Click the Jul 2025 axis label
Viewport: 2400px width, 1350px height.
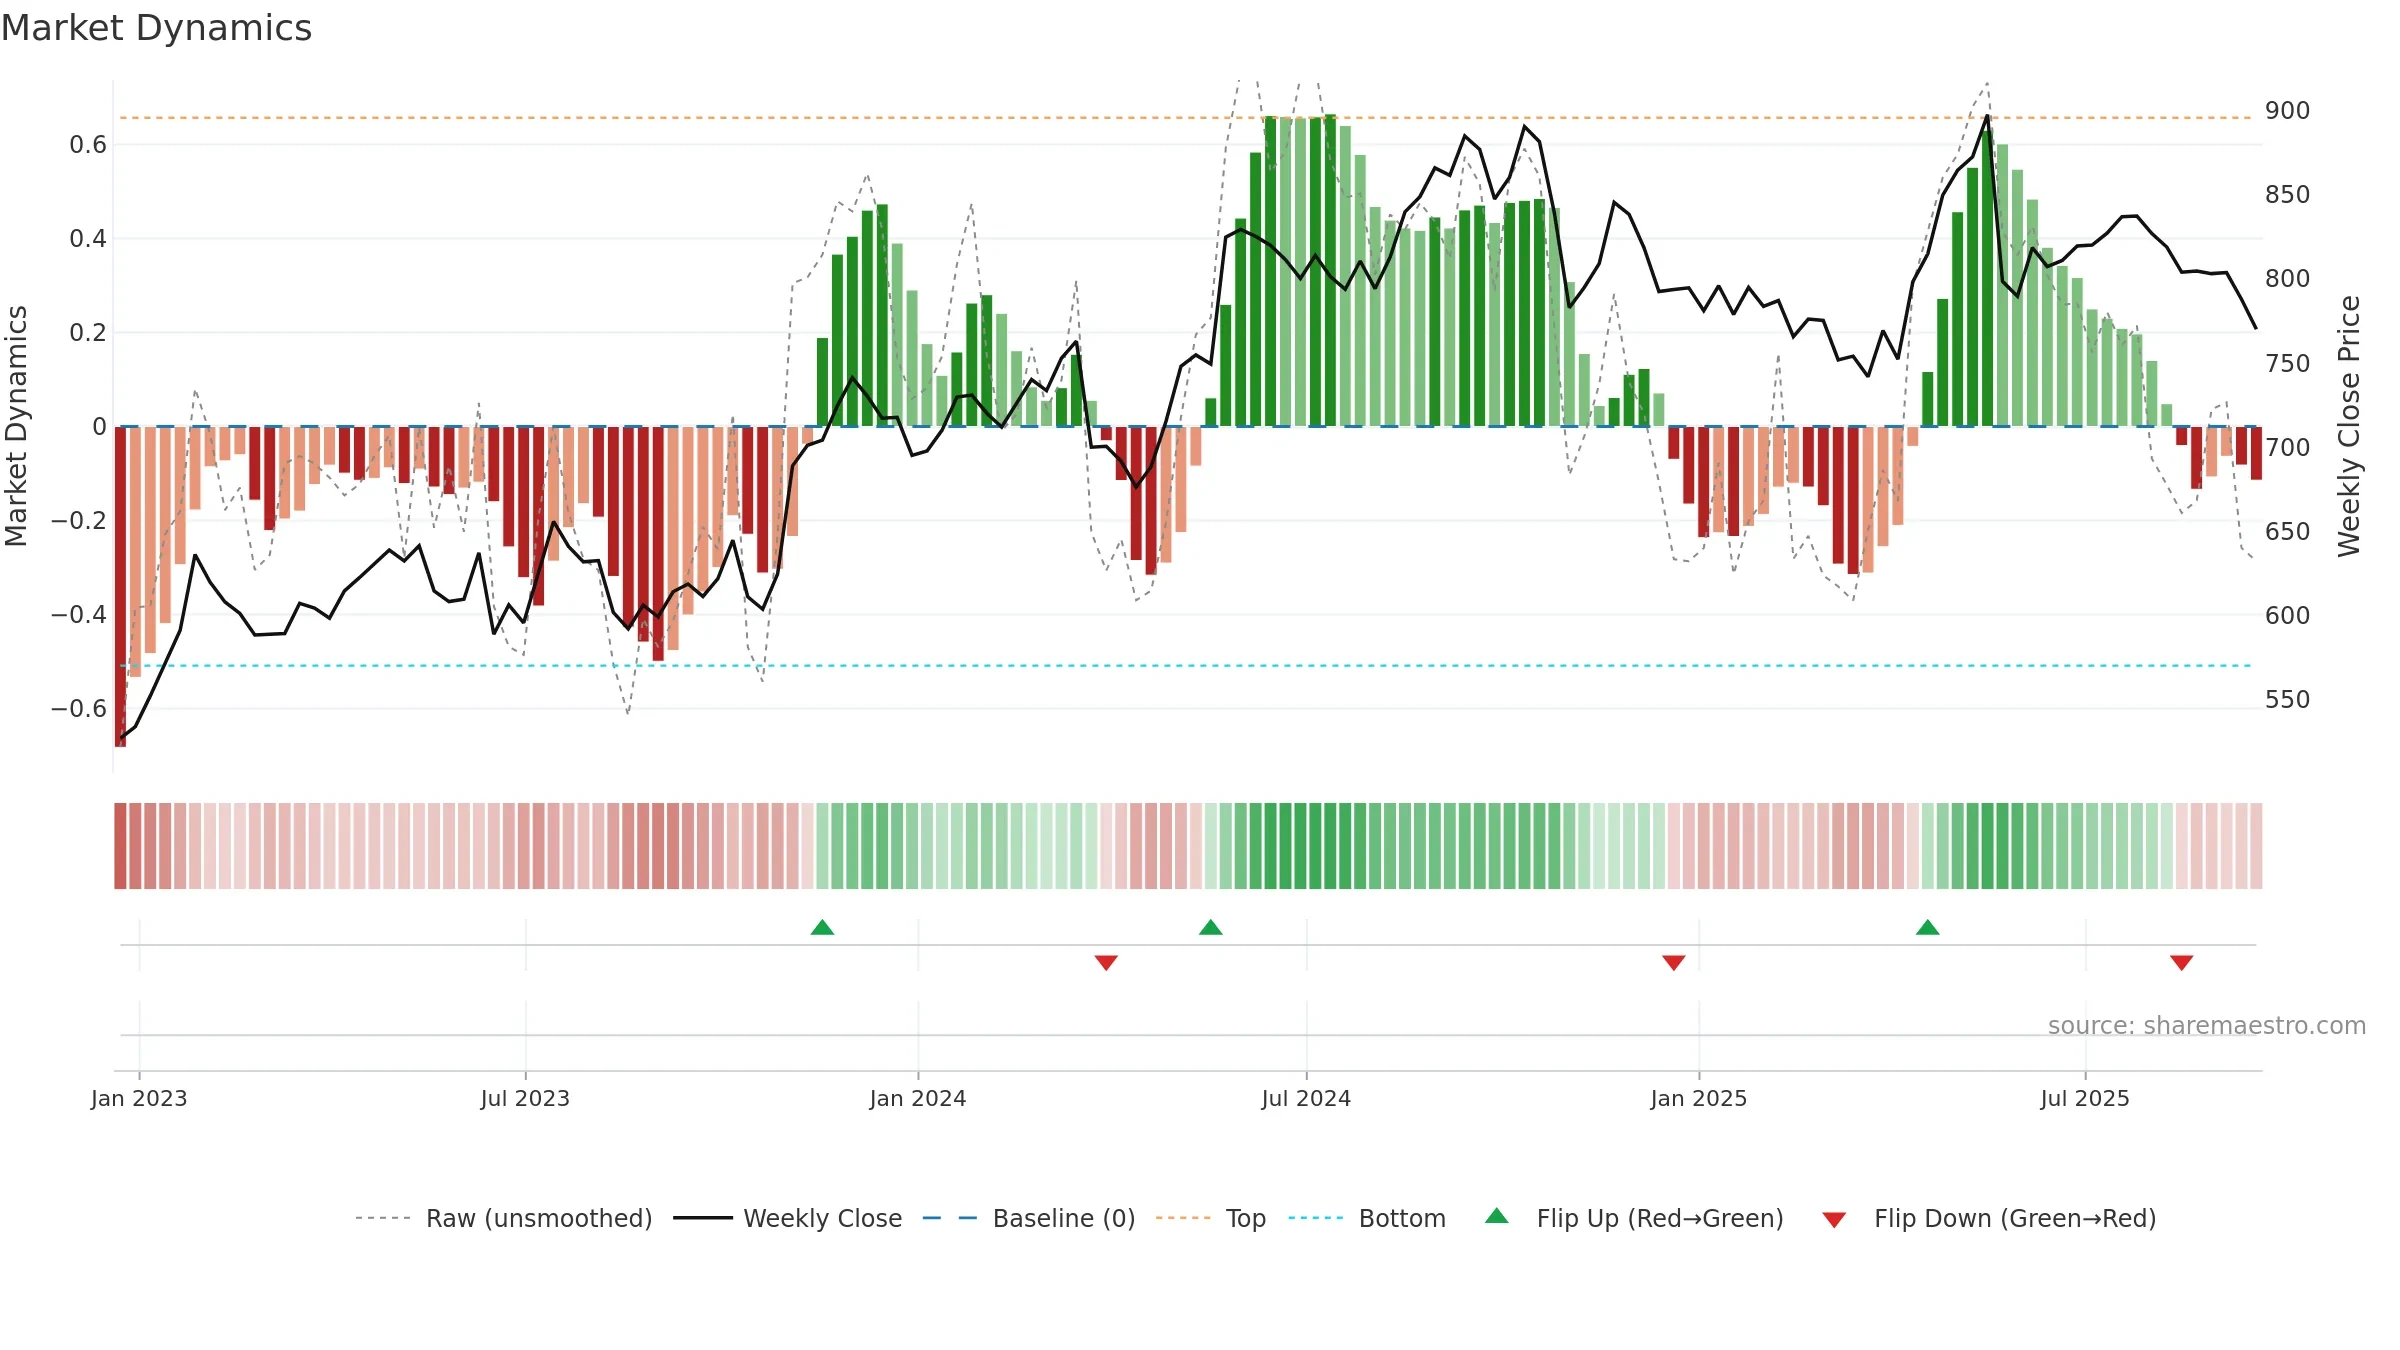(2085, 1098)
